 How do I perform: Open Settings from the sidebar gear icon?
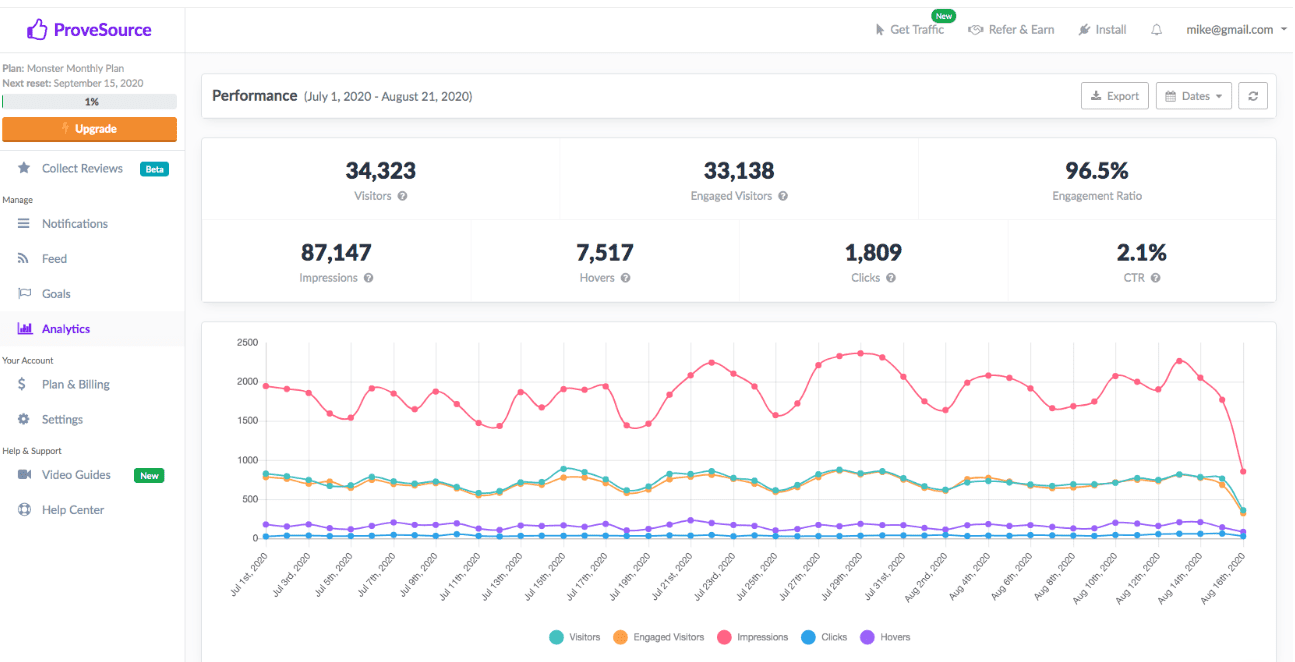[24, 419]
